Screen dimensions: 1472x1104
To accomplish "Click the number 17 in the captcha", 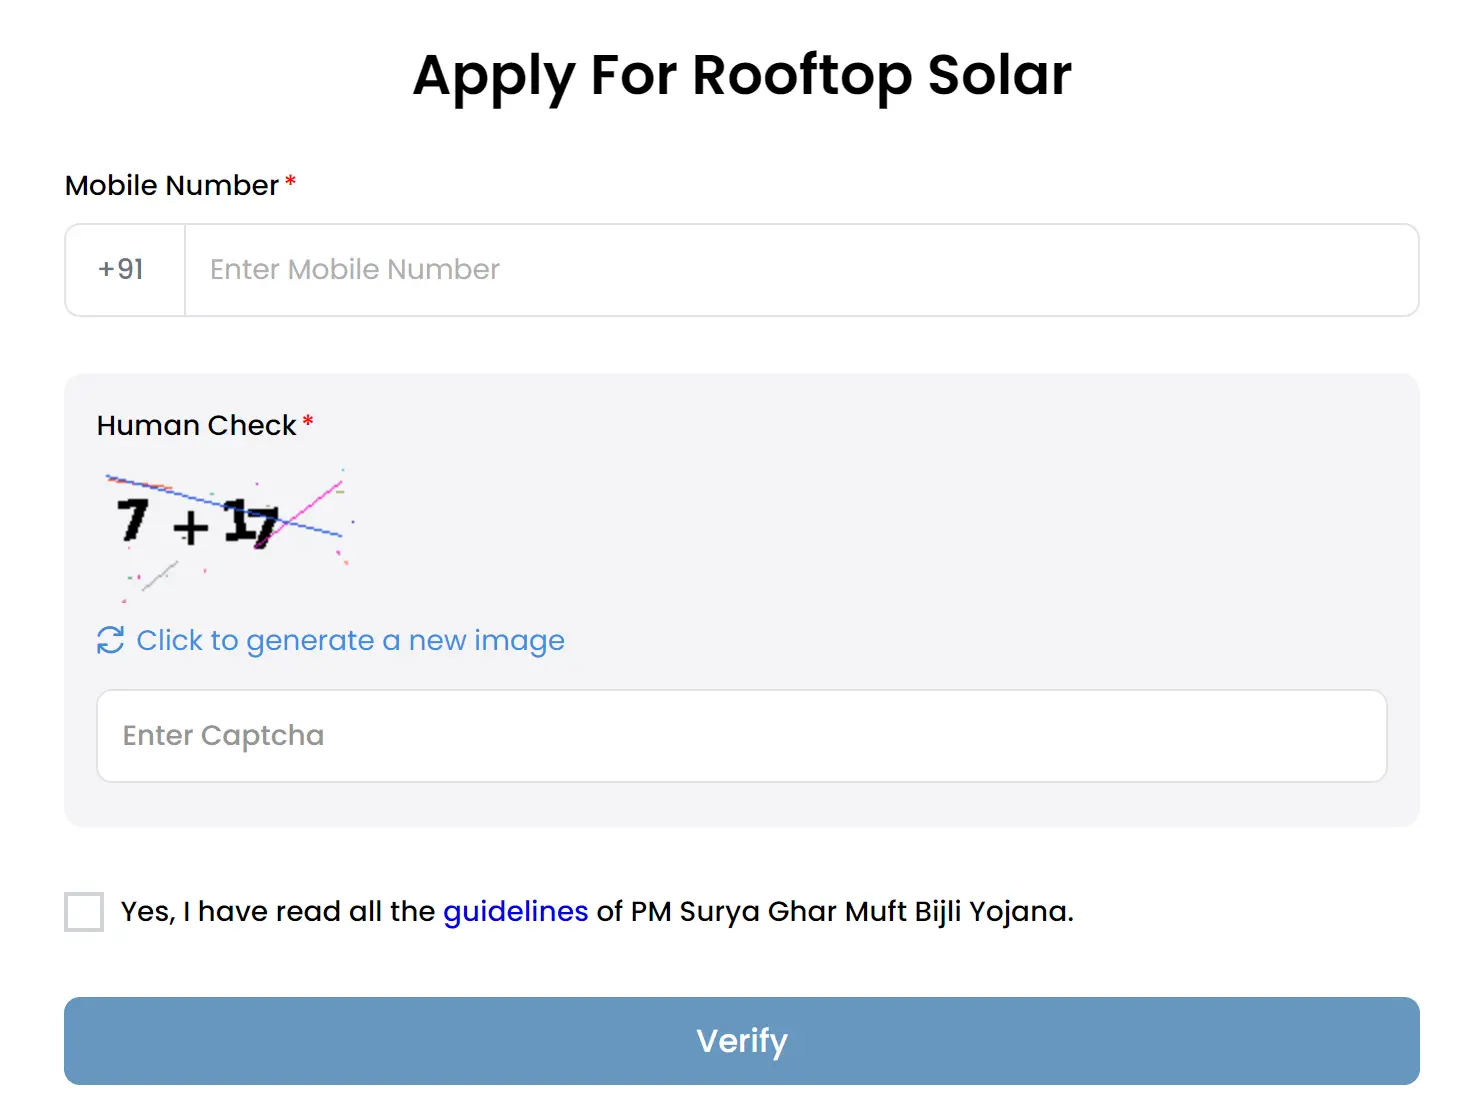I will click(x=250, y=523).
